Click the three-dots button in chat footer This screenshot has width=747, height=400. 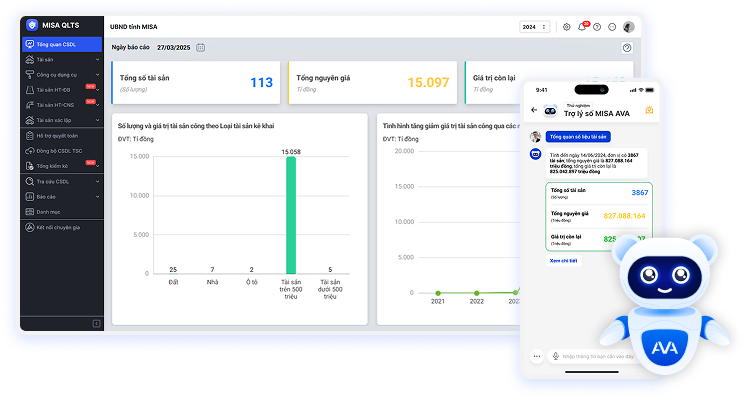click(537, 356)
